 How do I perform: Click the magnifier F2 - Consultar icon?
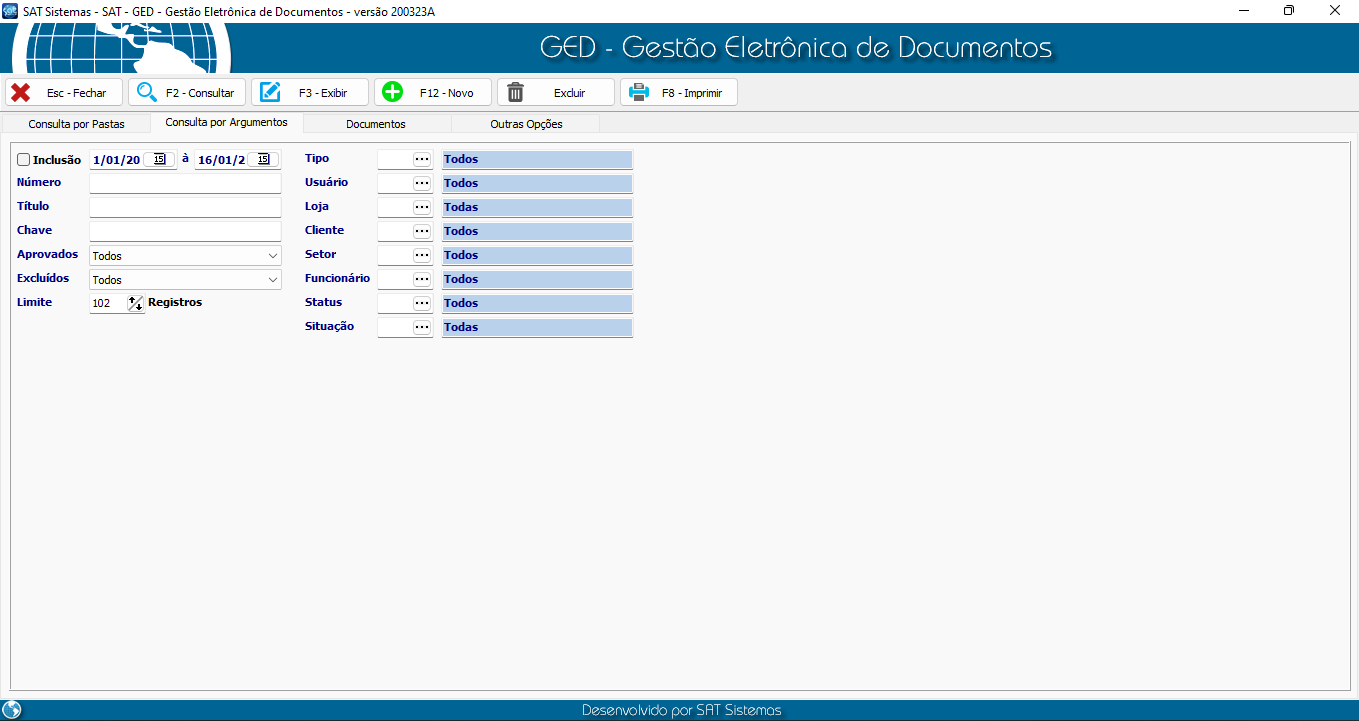pyautogui.click(x=147, y=93)
